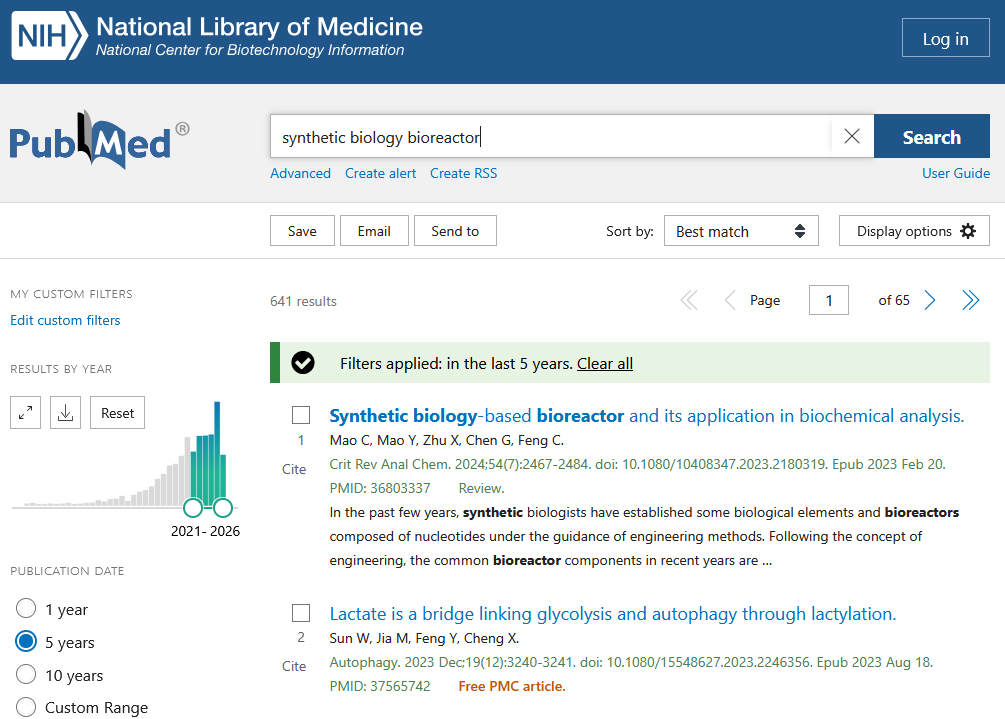1005x719 pixels.
Task: Jump to first page double arrow
Action: [689, 300]
